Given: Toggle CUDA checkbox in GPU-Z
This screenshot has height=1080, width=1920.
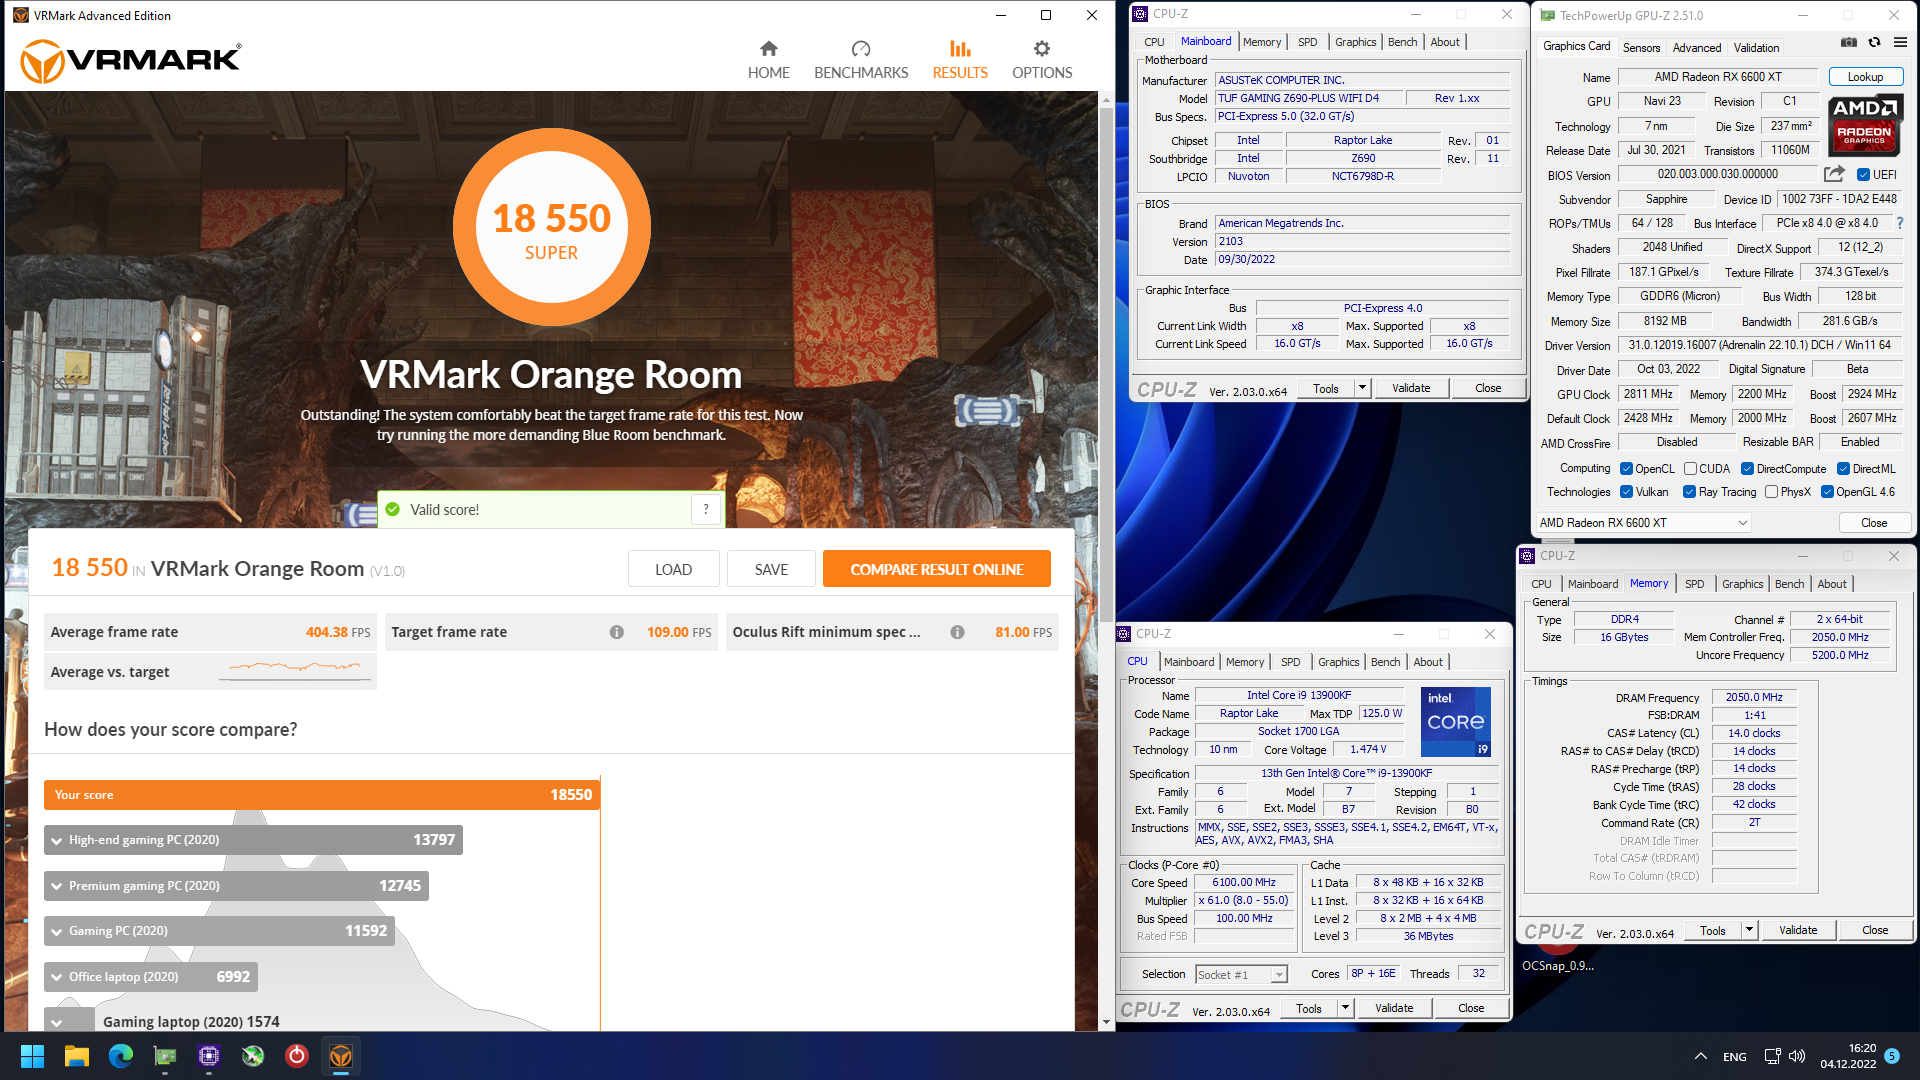Looking at the screenshot, I should (x=1690, y=468).
